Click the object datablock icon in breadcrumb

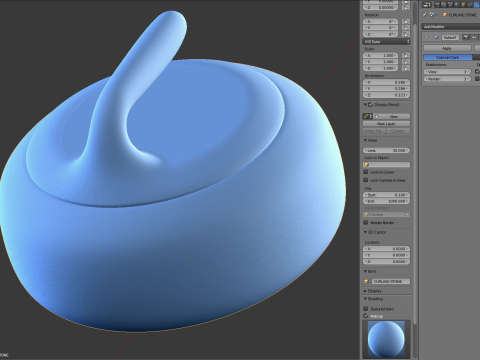[432, 15]
